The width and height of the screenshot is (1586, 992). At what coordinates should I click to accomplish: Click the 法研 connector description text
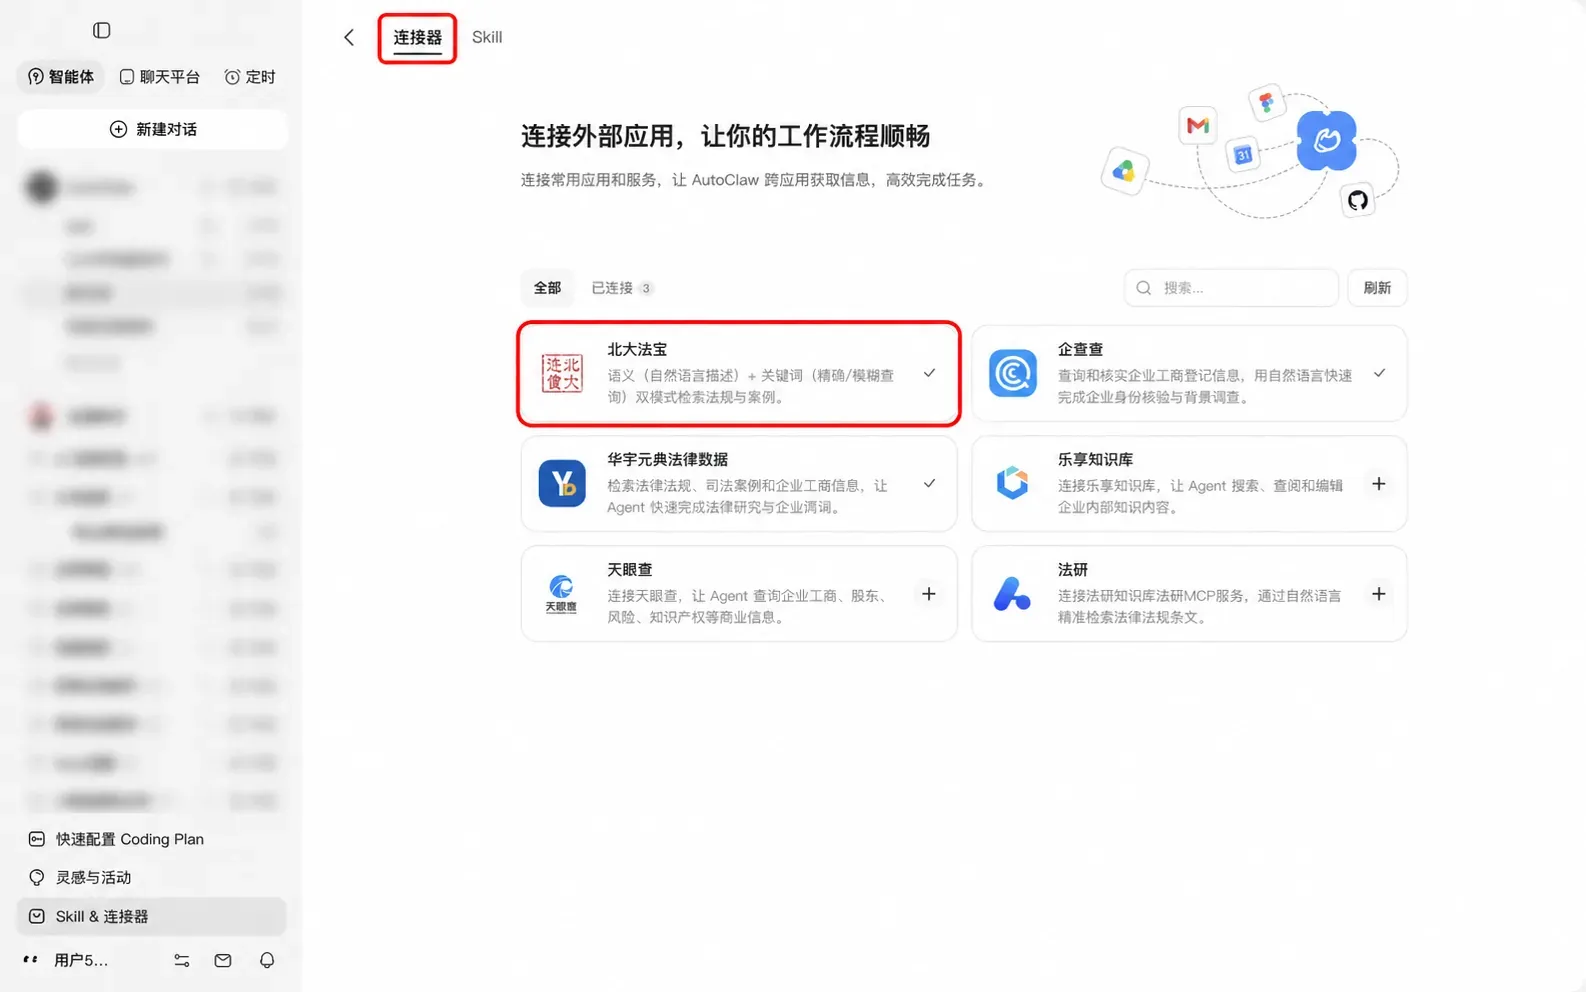[1199, 606]
